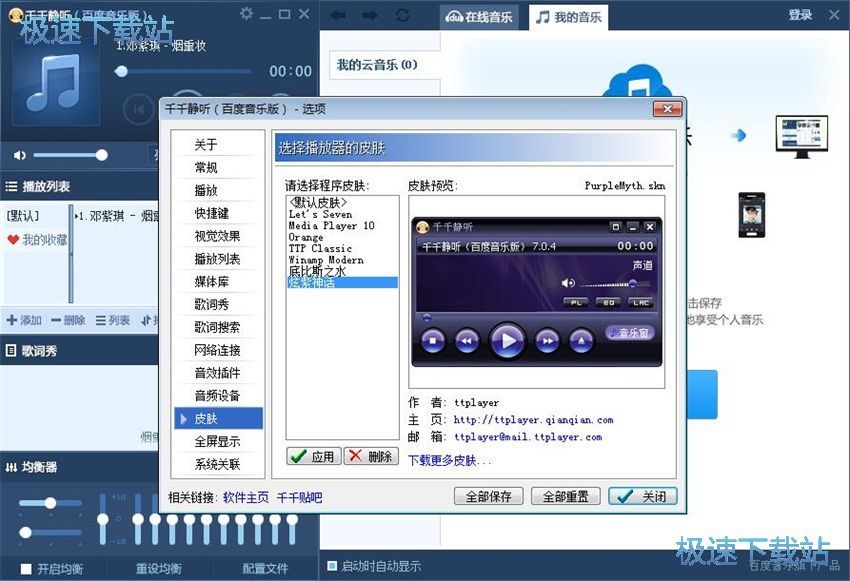The height and width of the screenshot is (581, 850).
Task: Open 播放列表 options page
Action: pos(218,259)
